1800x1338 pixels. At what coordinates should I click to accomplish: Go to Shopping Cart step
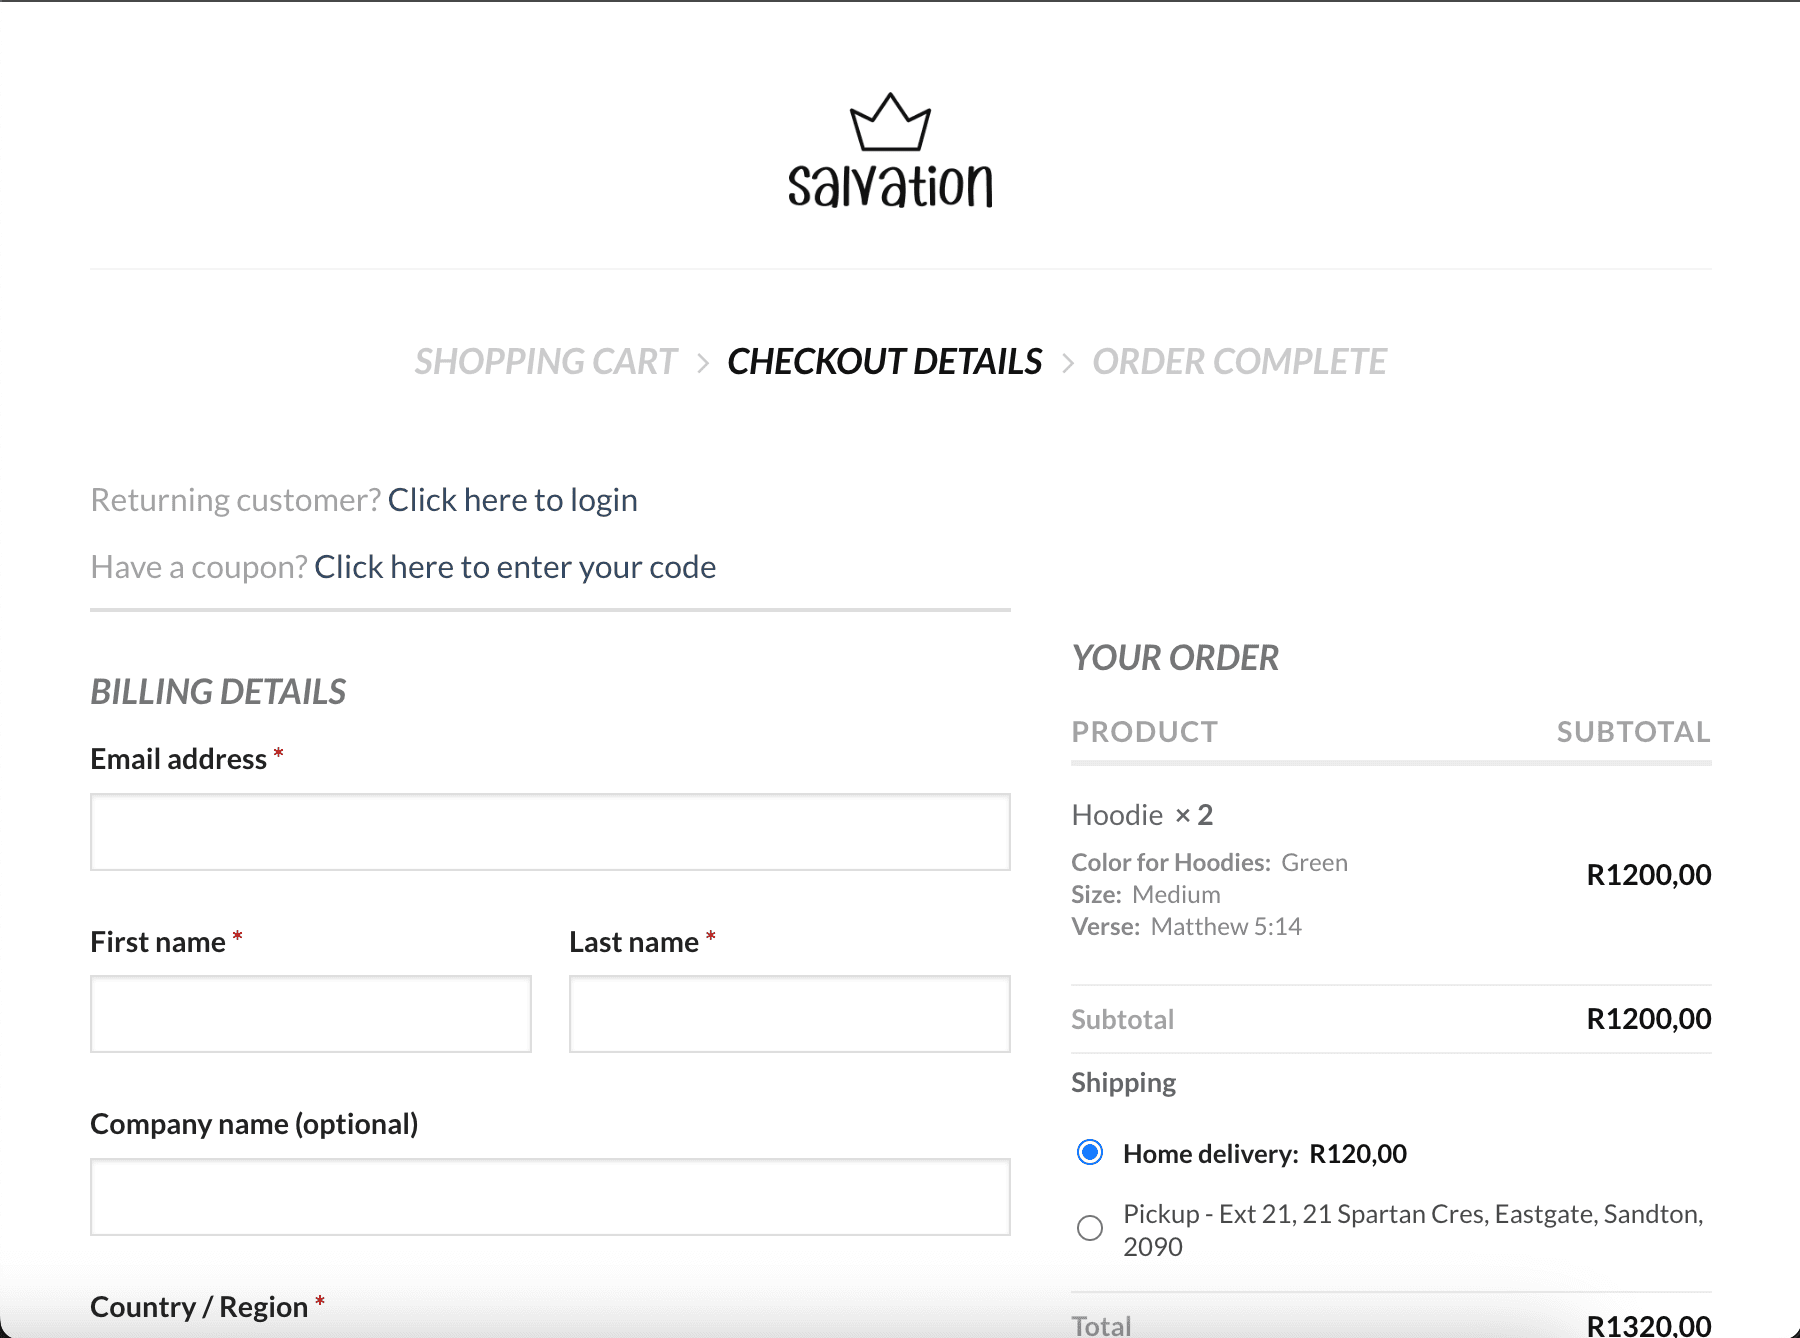546,362
